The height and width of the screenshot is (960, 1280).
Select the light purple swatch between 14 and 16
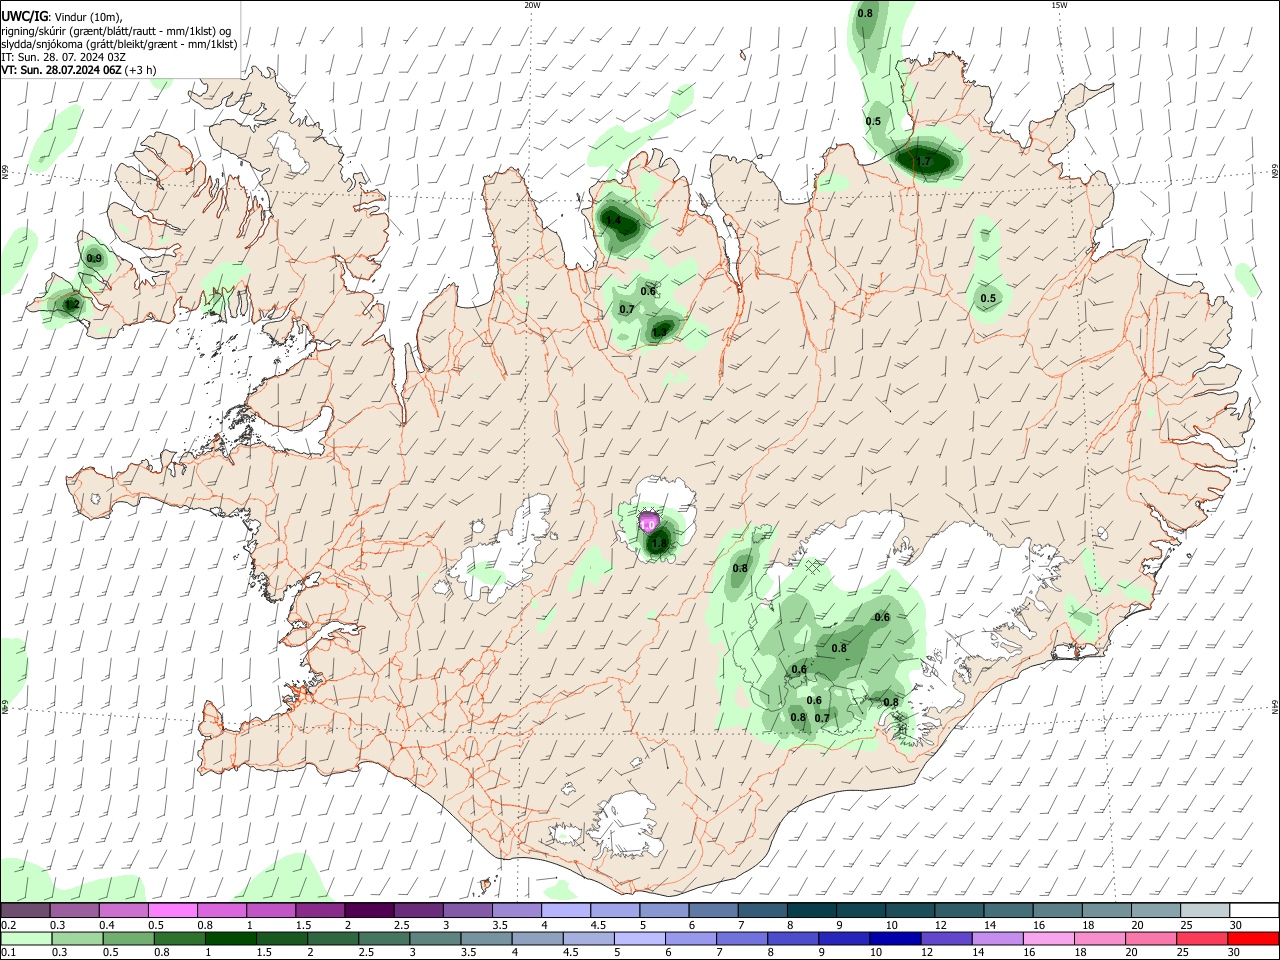(x=996, y=938)
